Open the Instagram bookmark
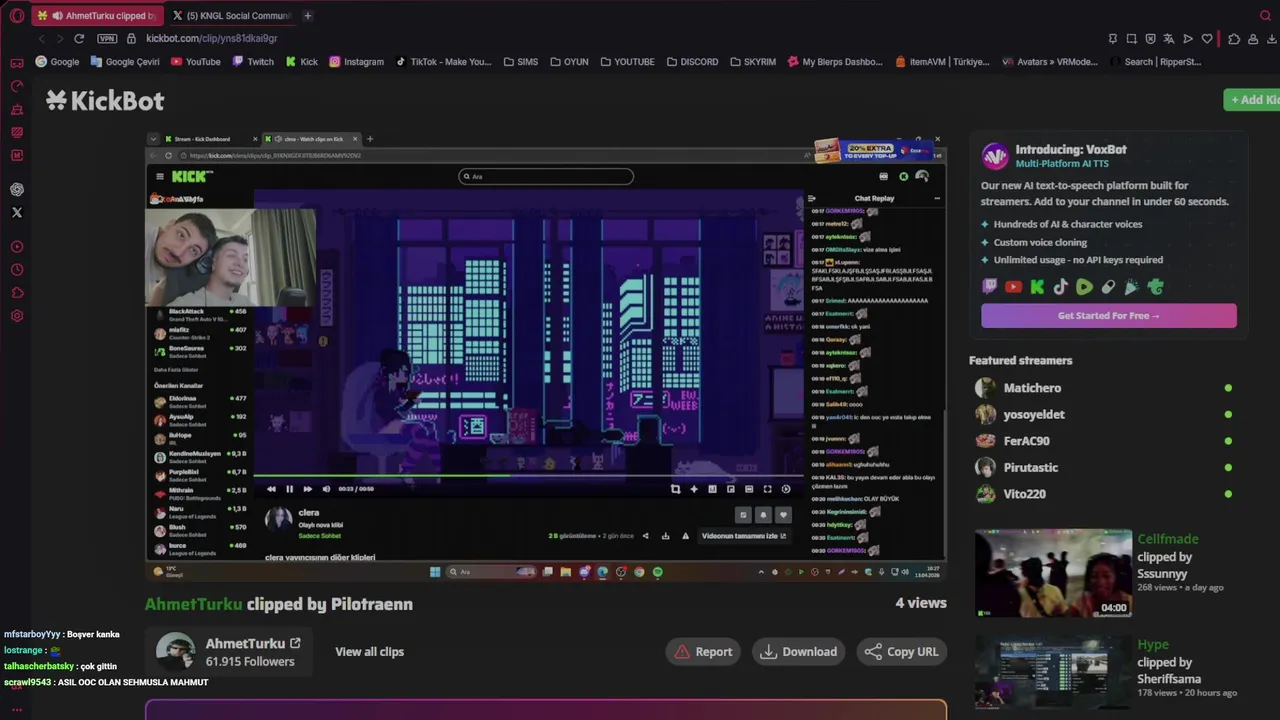This screenshot has height=720, width=1280. pos(356,61)
